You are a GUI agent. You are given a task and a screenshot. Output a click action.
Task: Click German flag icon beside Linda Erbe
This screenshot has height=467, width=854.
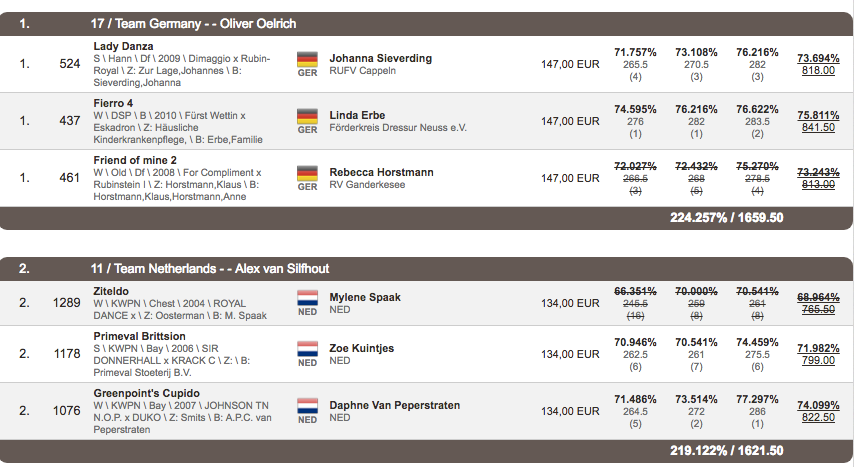307,116
